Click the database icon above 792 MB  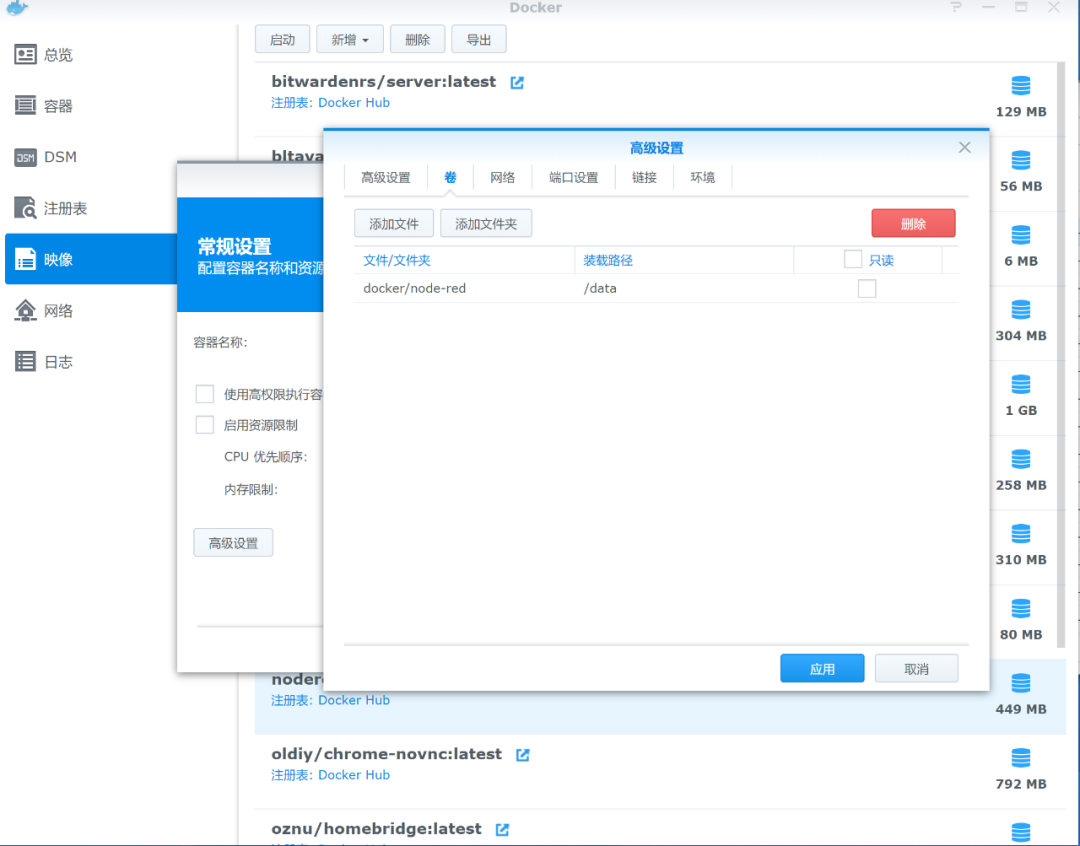click(x=1021, y=759)
